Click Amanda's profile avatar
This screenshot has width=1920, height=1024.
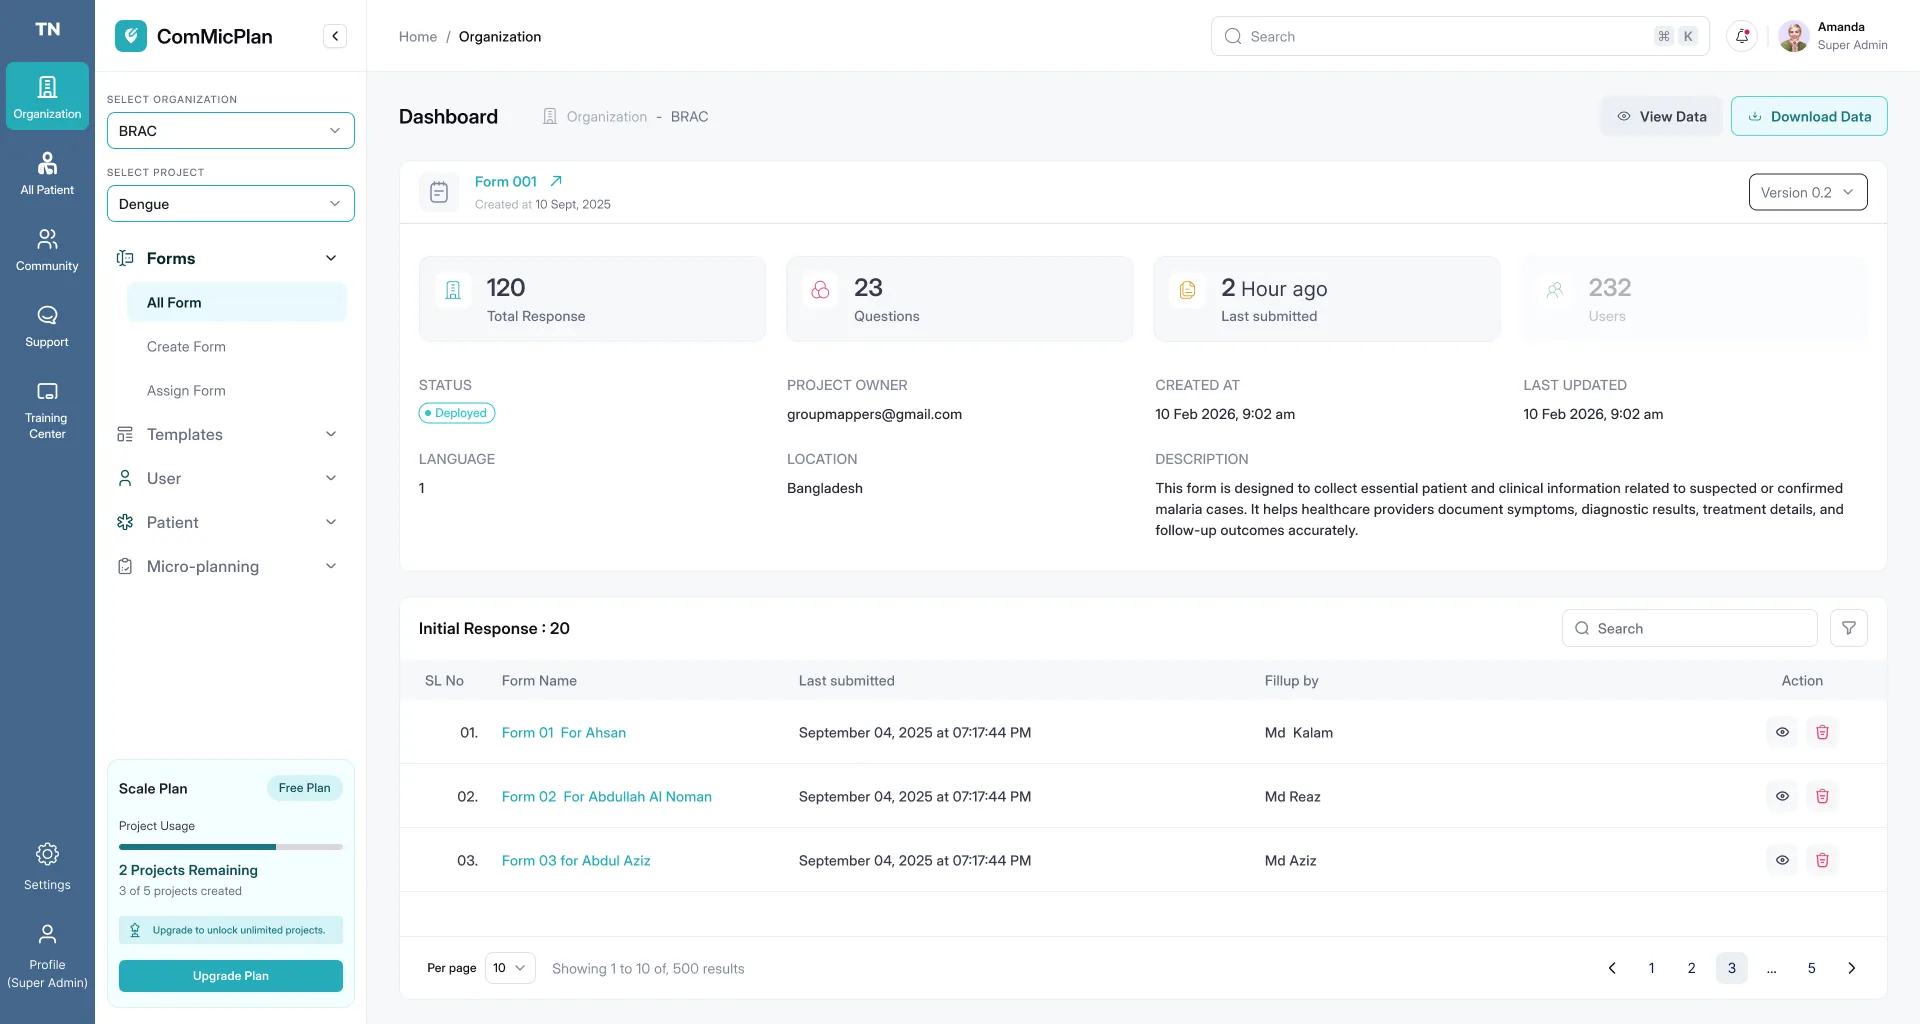(1794, 36)
